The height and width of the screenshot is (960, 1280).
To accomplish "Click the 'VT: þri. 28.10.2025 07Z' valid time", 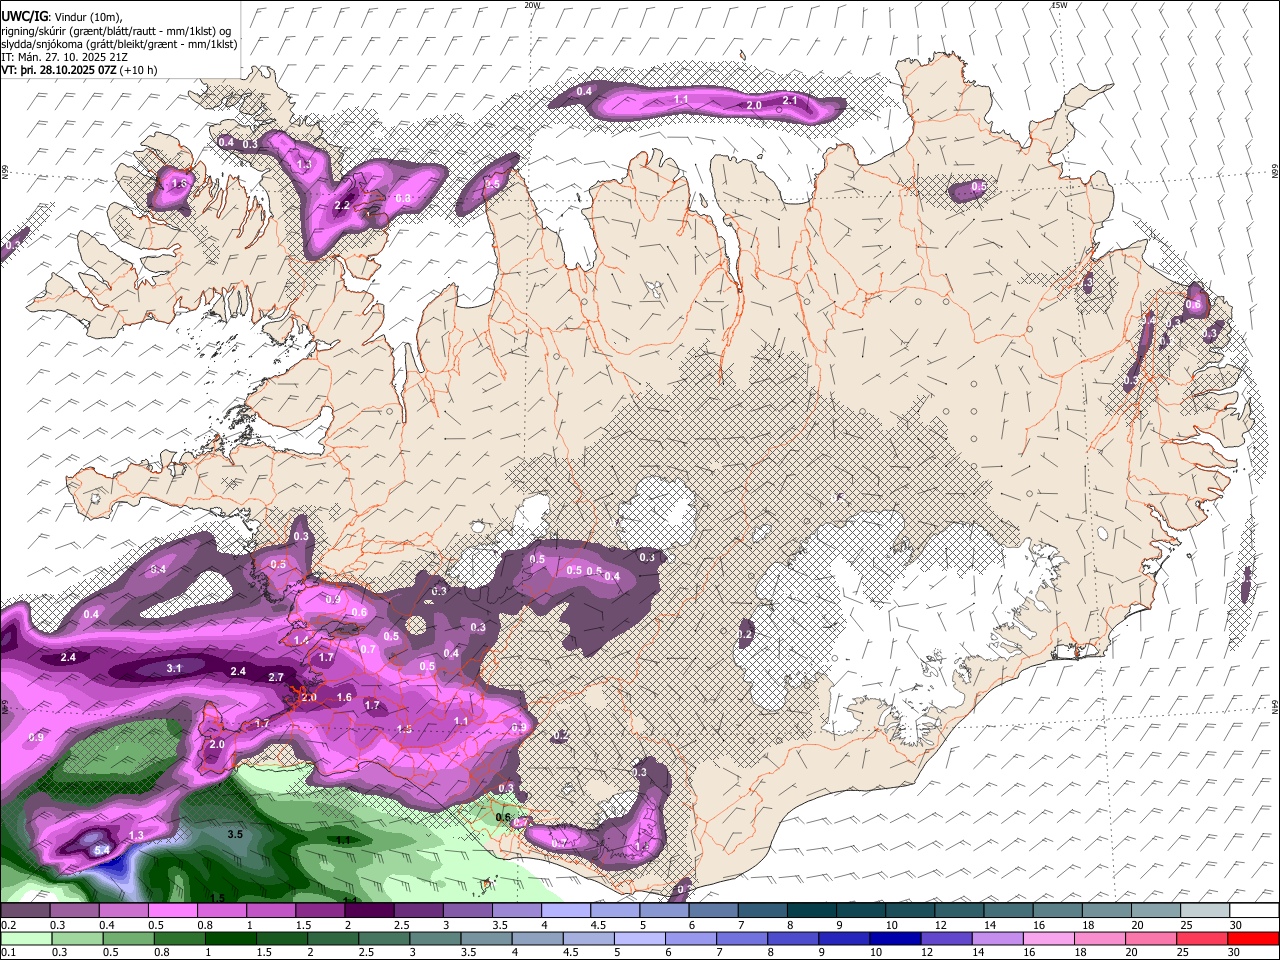I will point(60,70).
